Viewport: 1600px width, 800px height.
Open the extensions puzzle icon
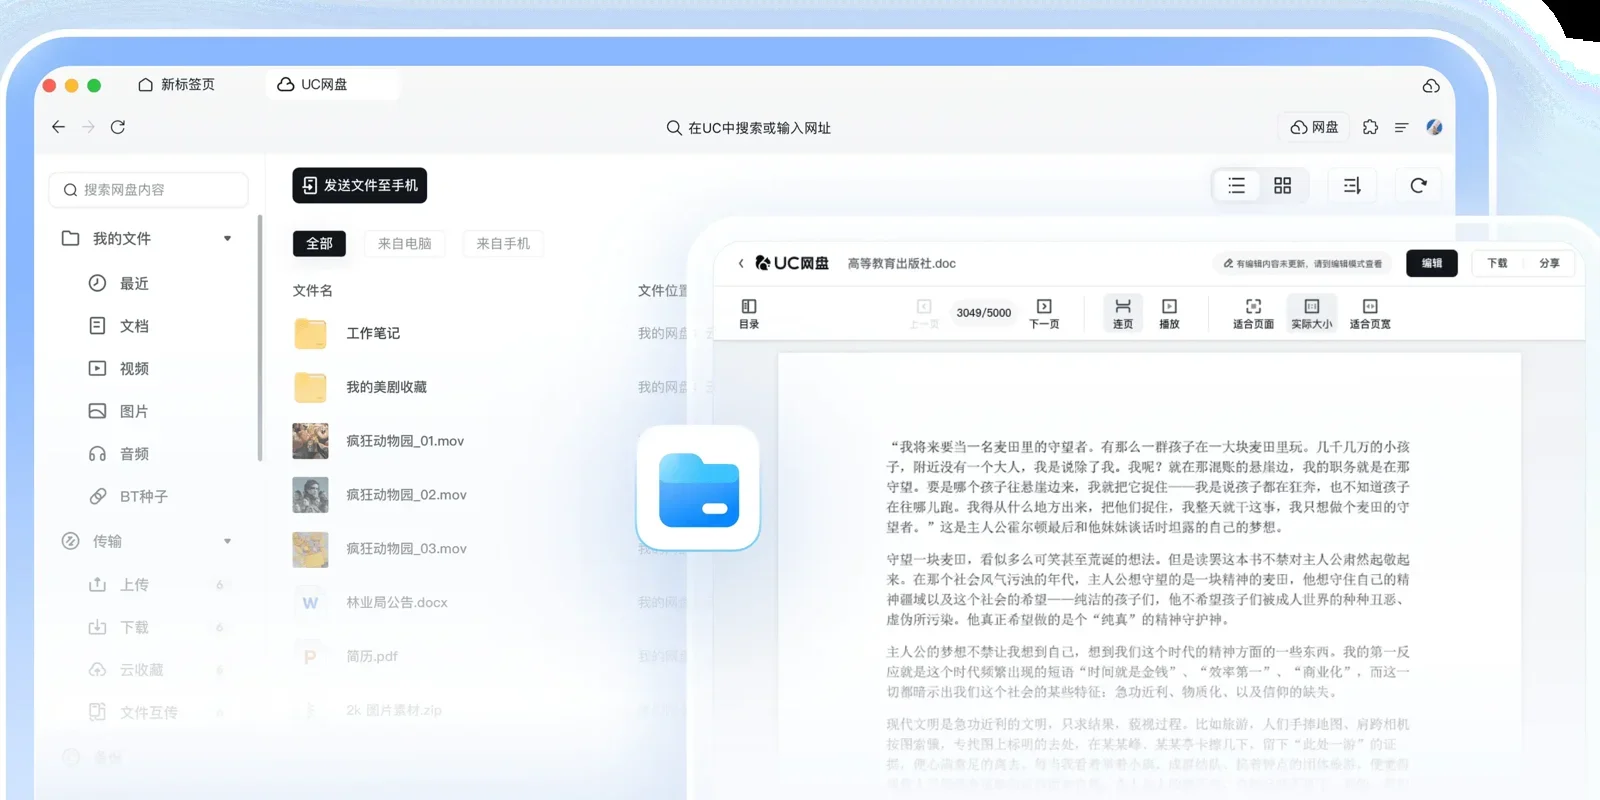click(x=1370, y=127)
